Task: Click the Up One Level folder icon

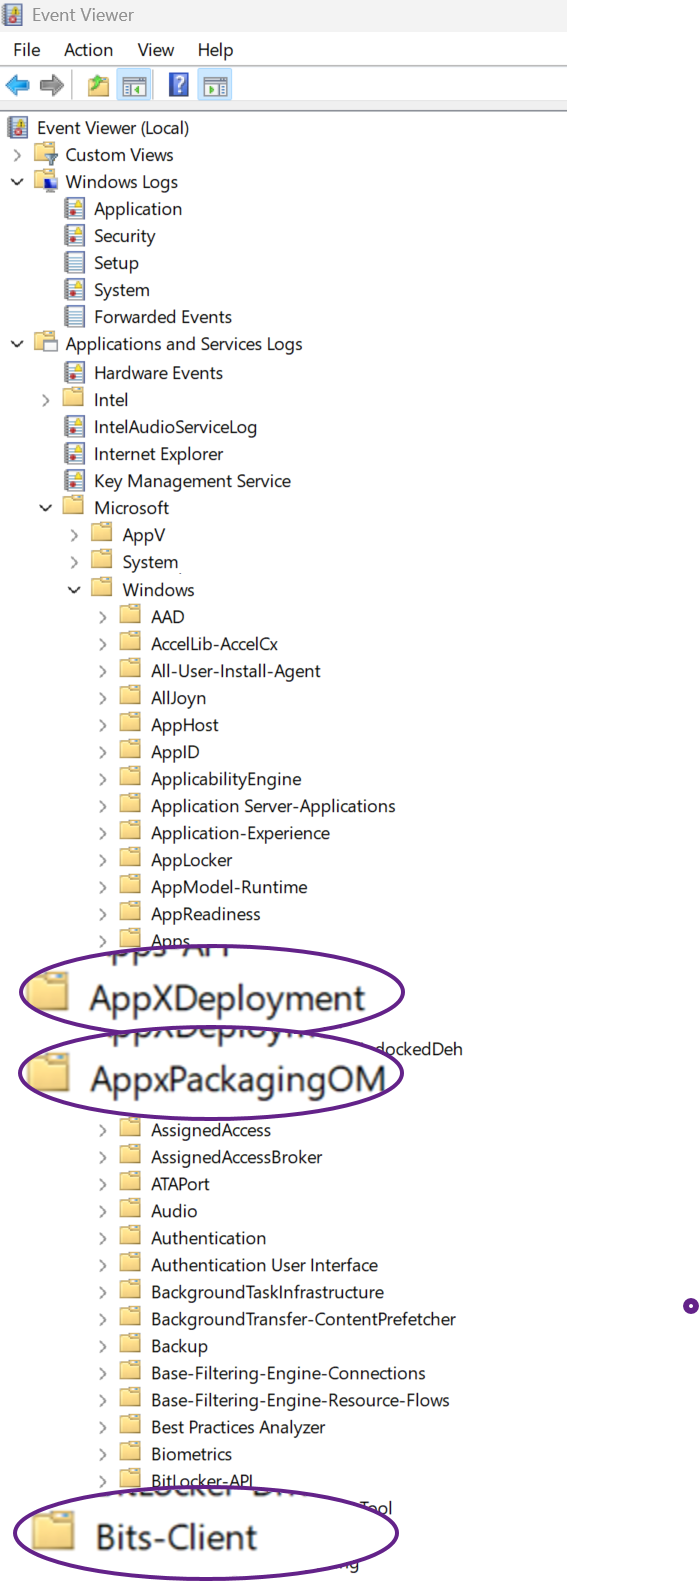Action: coord(98,86)
